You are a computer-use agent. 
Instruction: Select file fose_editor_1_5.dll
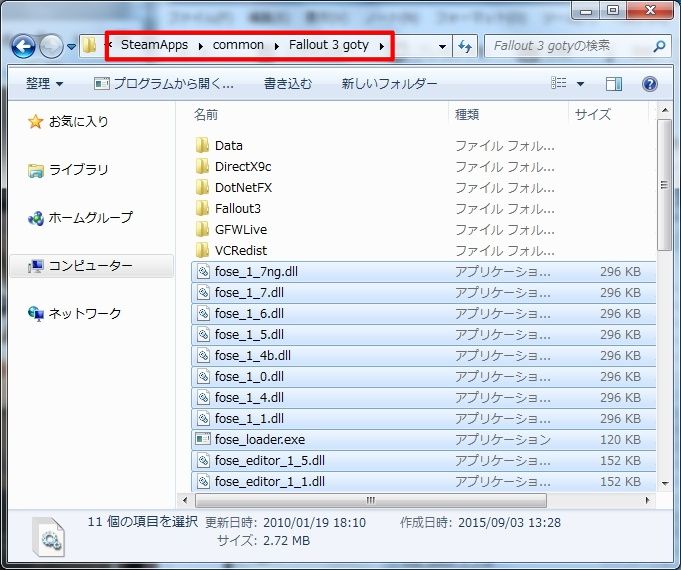click(423, 461)
